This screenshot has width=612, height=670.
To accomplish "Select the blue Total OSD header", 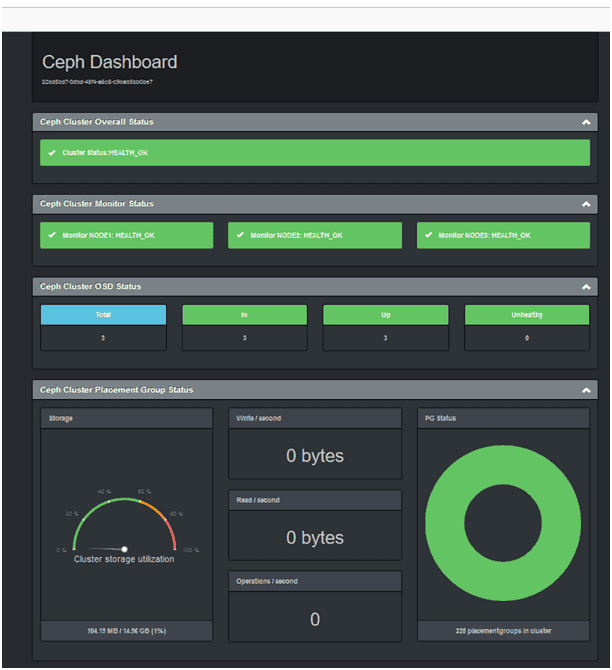I will click(x=103, y=315).
